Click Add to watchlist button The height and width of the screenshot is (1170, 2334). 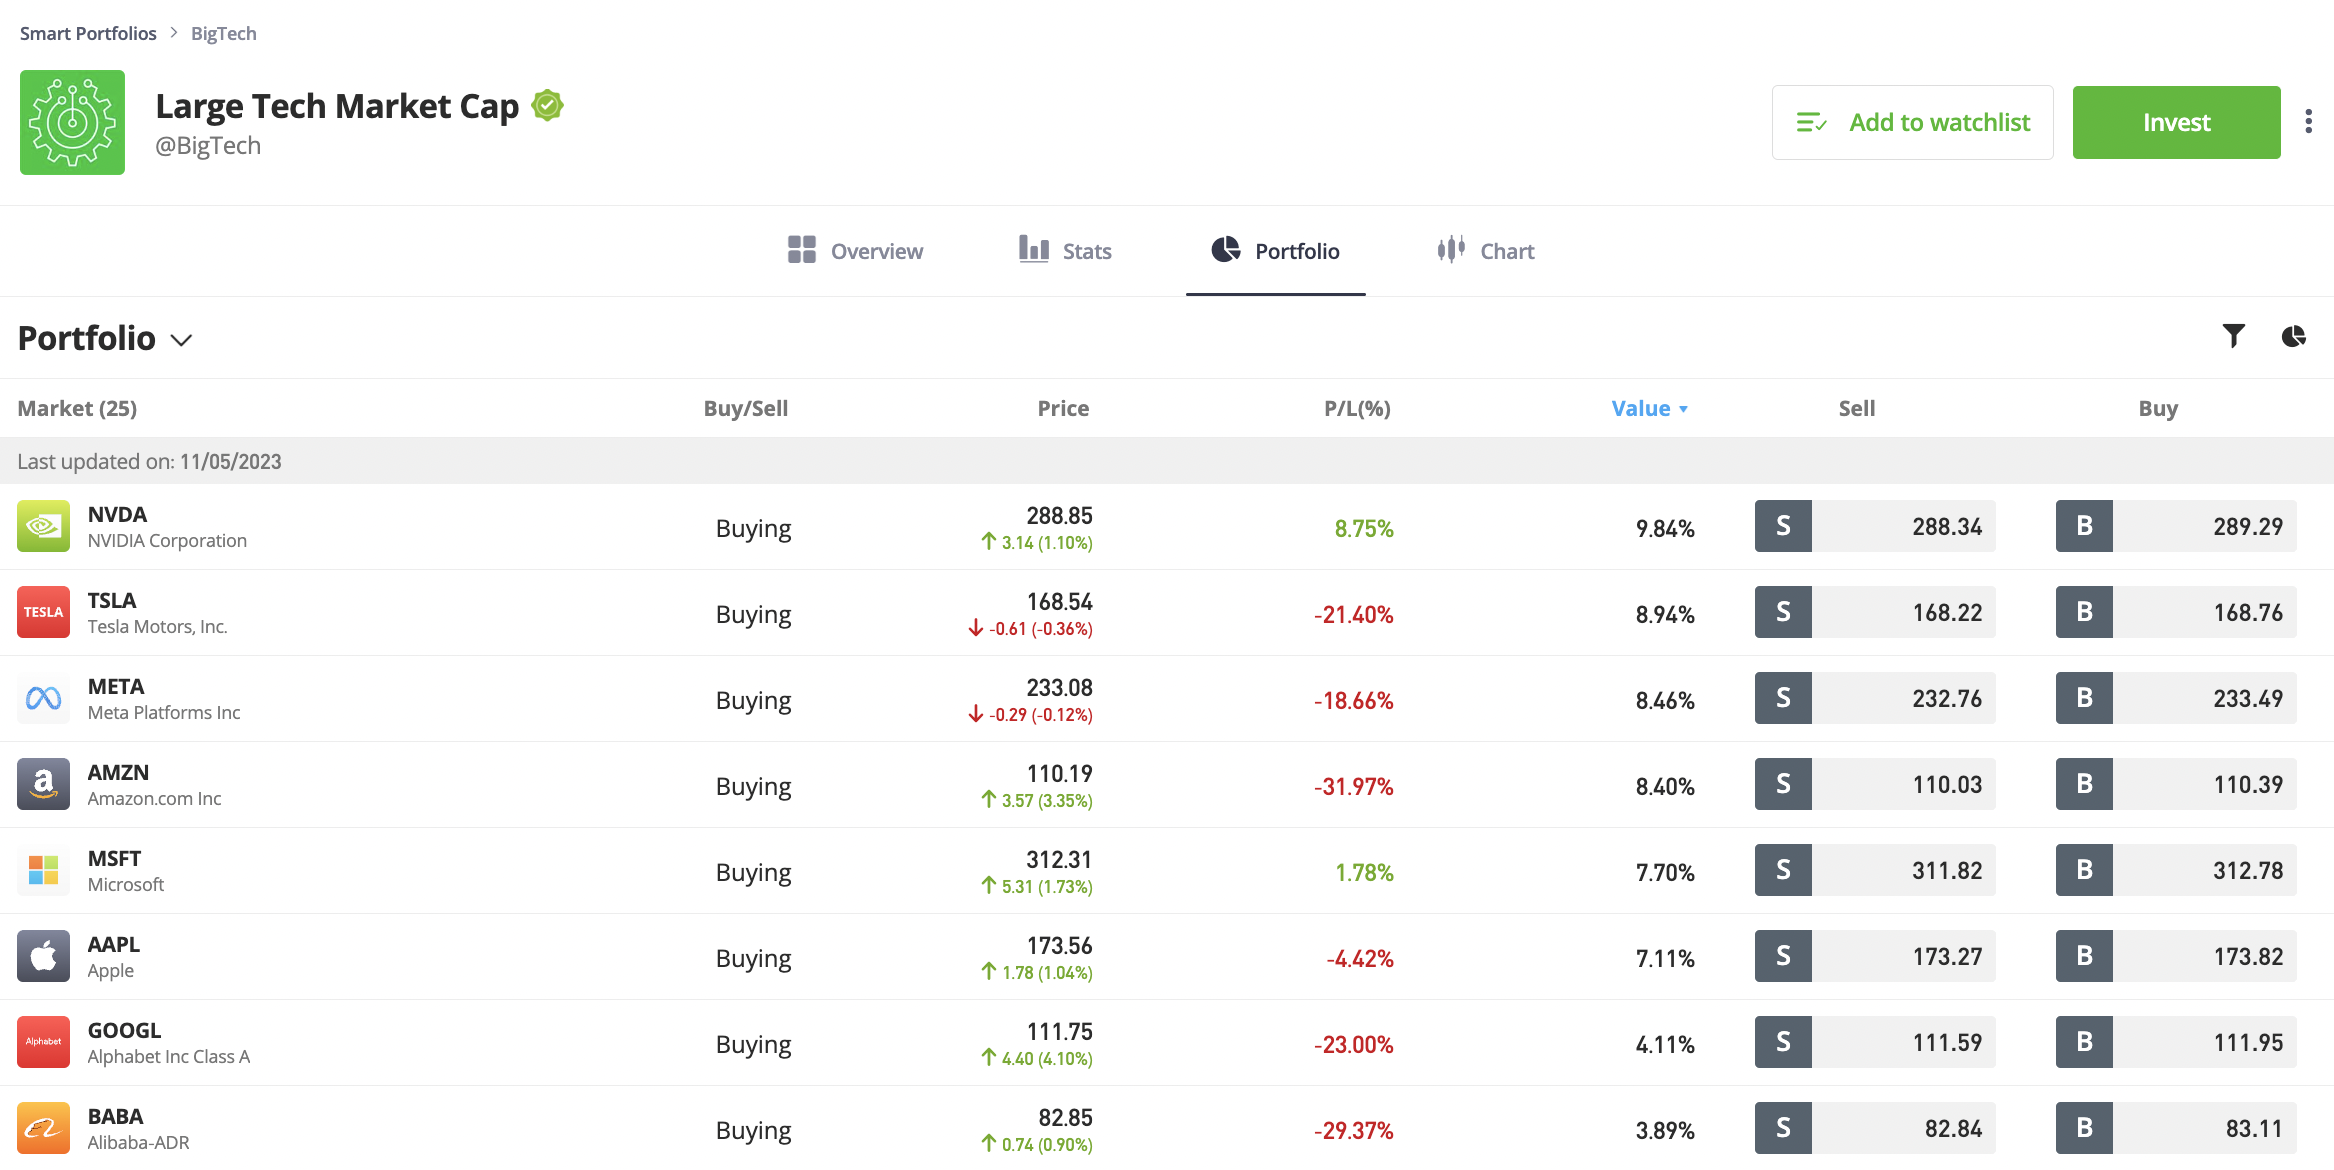[1912, 122]
